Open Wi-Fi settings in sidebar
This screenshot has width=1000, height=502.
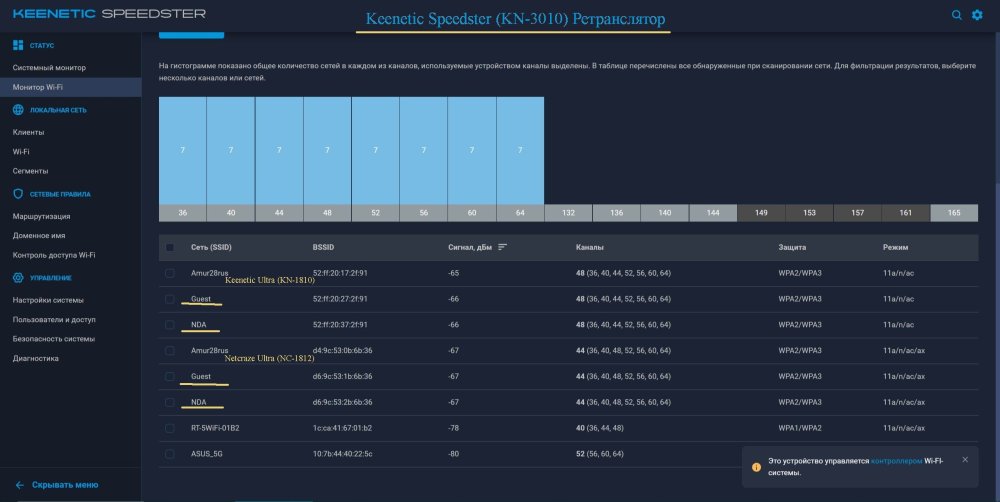point(21,152)
